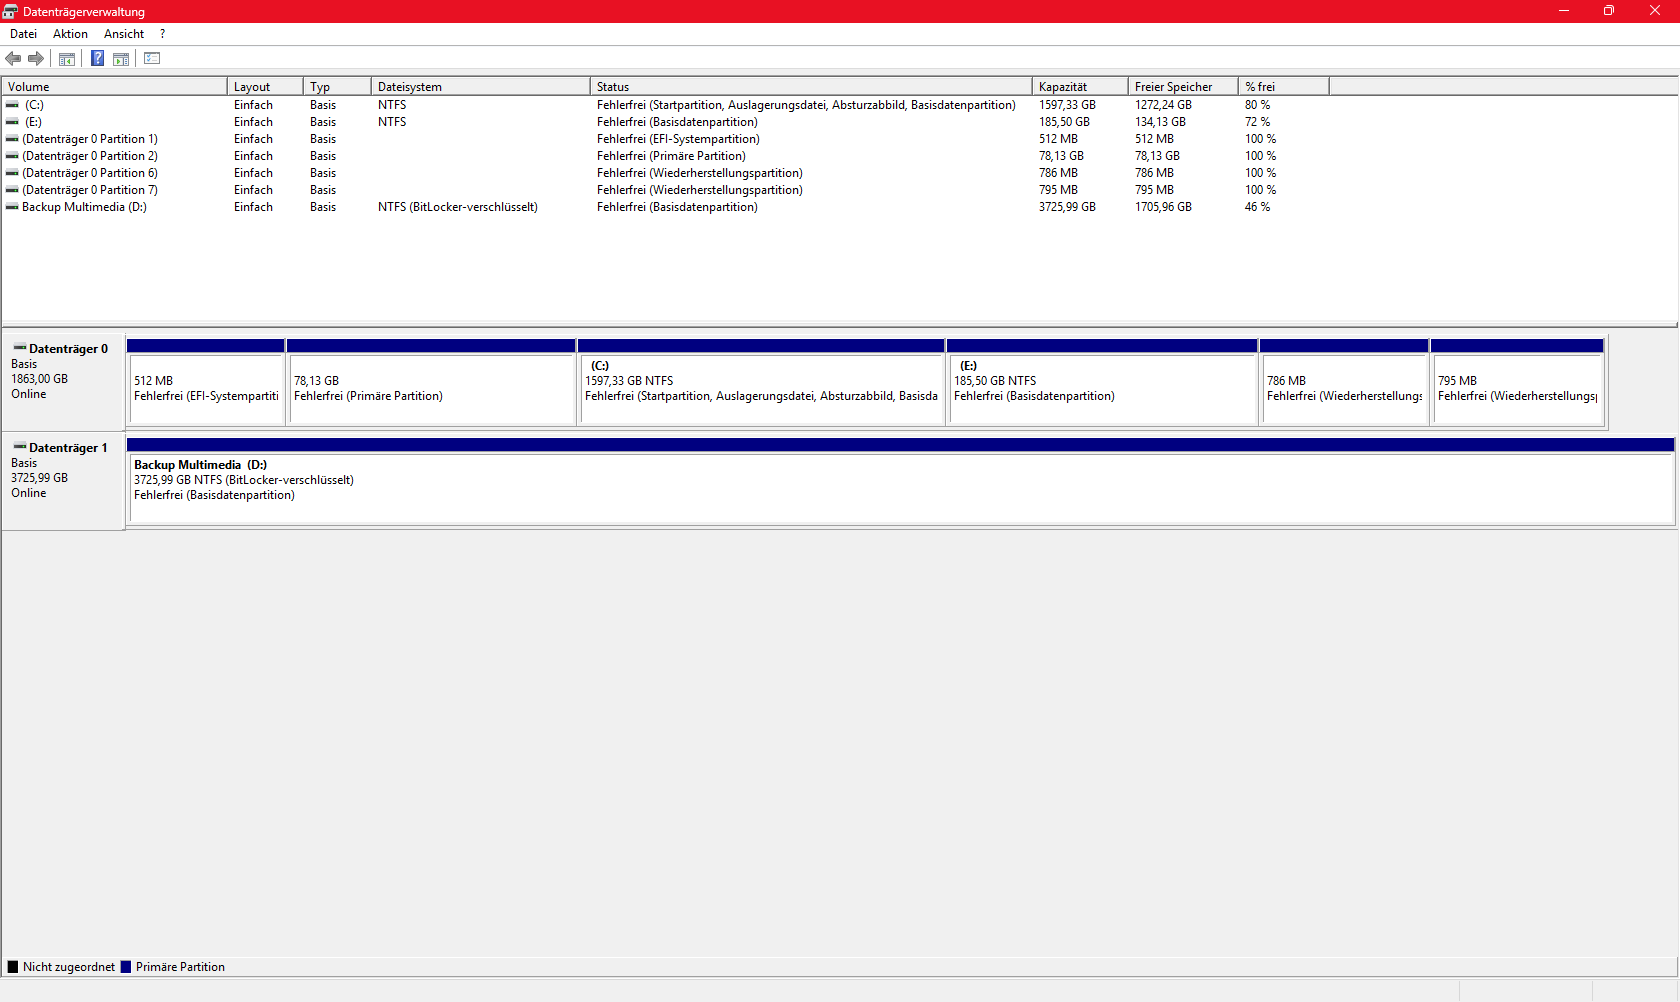This screenshot has height=1002, width=1680.
Task: Sort list by the Kapazität column header
Action: (1080, 87)
